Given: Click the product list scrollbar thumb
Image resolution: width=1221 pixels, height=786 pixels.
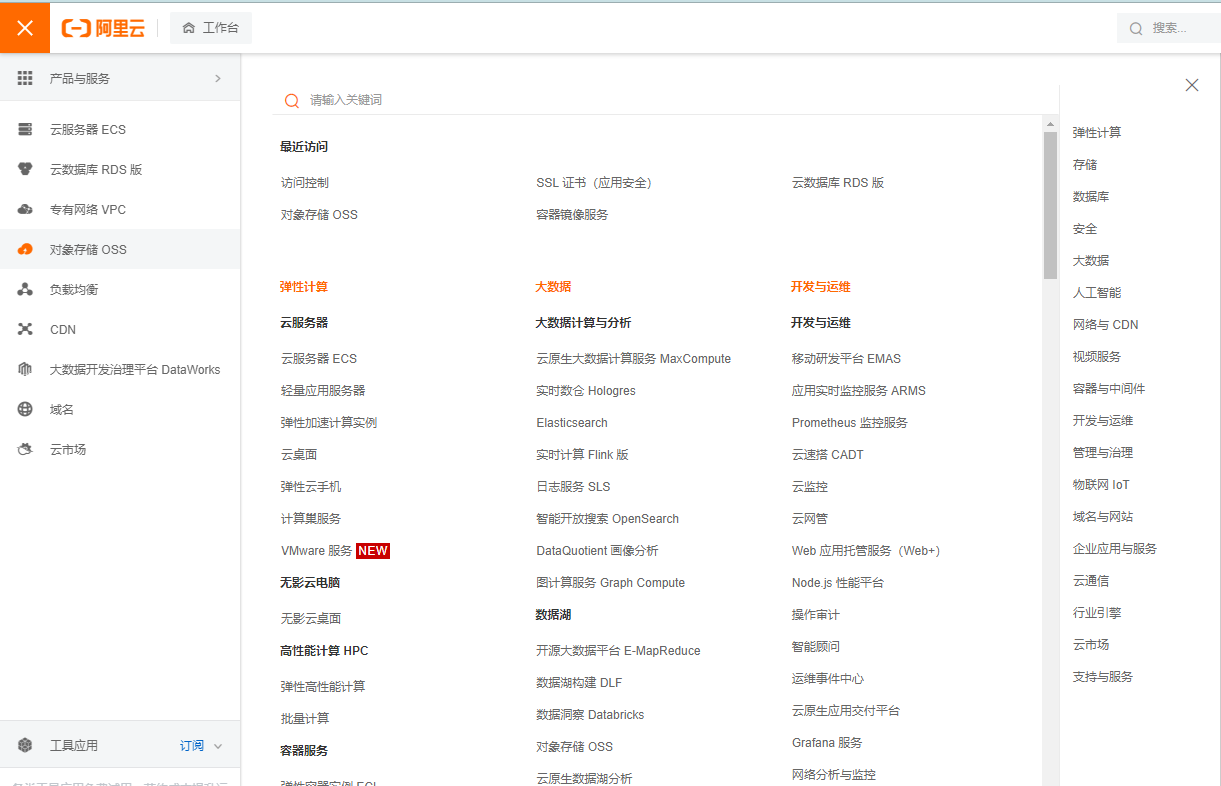Looking at the screenshot, I should pyautogui.click(x=1050, y=205).
